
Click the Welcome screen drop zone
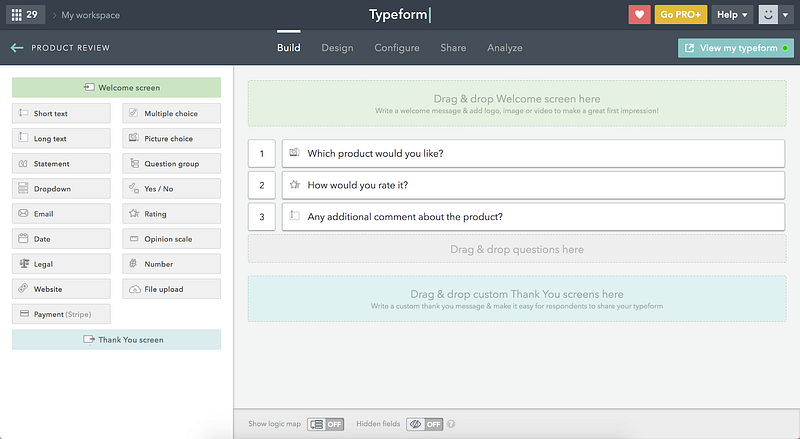(517, 103)
